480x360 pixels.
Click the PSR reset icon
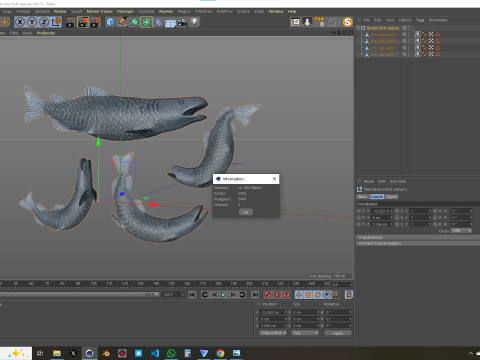319,22
